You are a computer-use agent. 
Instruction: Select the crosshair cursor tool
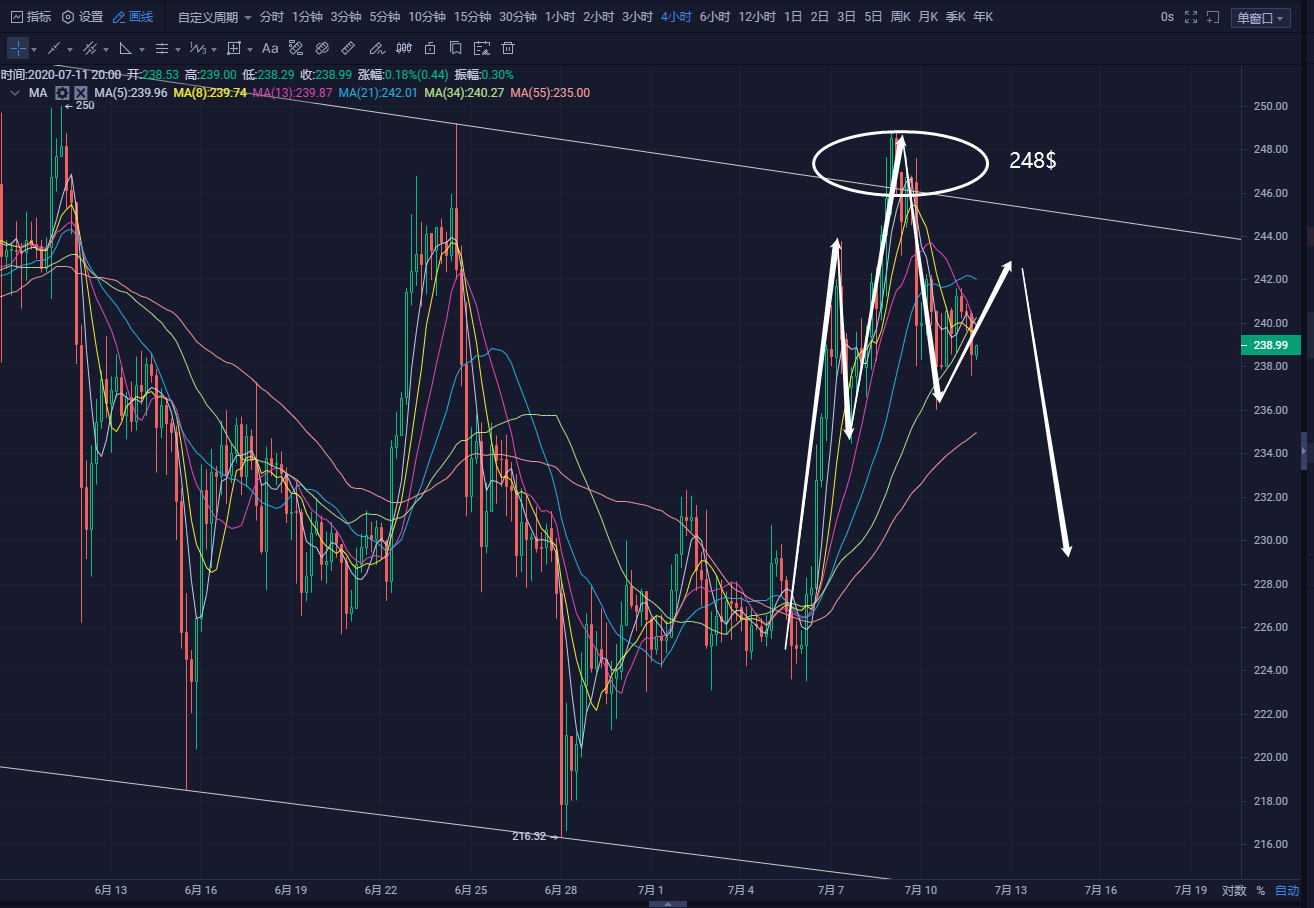pos(19,48)
